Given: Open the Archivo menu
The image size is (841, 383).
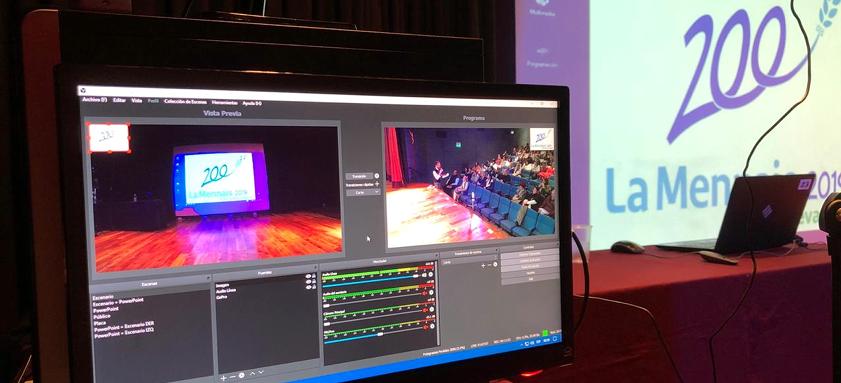Looking at the screenshot, I should click(x=94, y=99).
